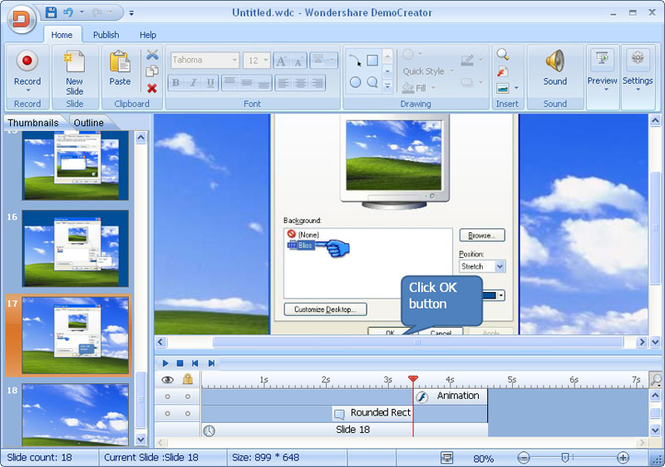The image size is (665, 467).
Task: Toggle visibility dot for Rounded Rect track
Action: tap(168, 414)
